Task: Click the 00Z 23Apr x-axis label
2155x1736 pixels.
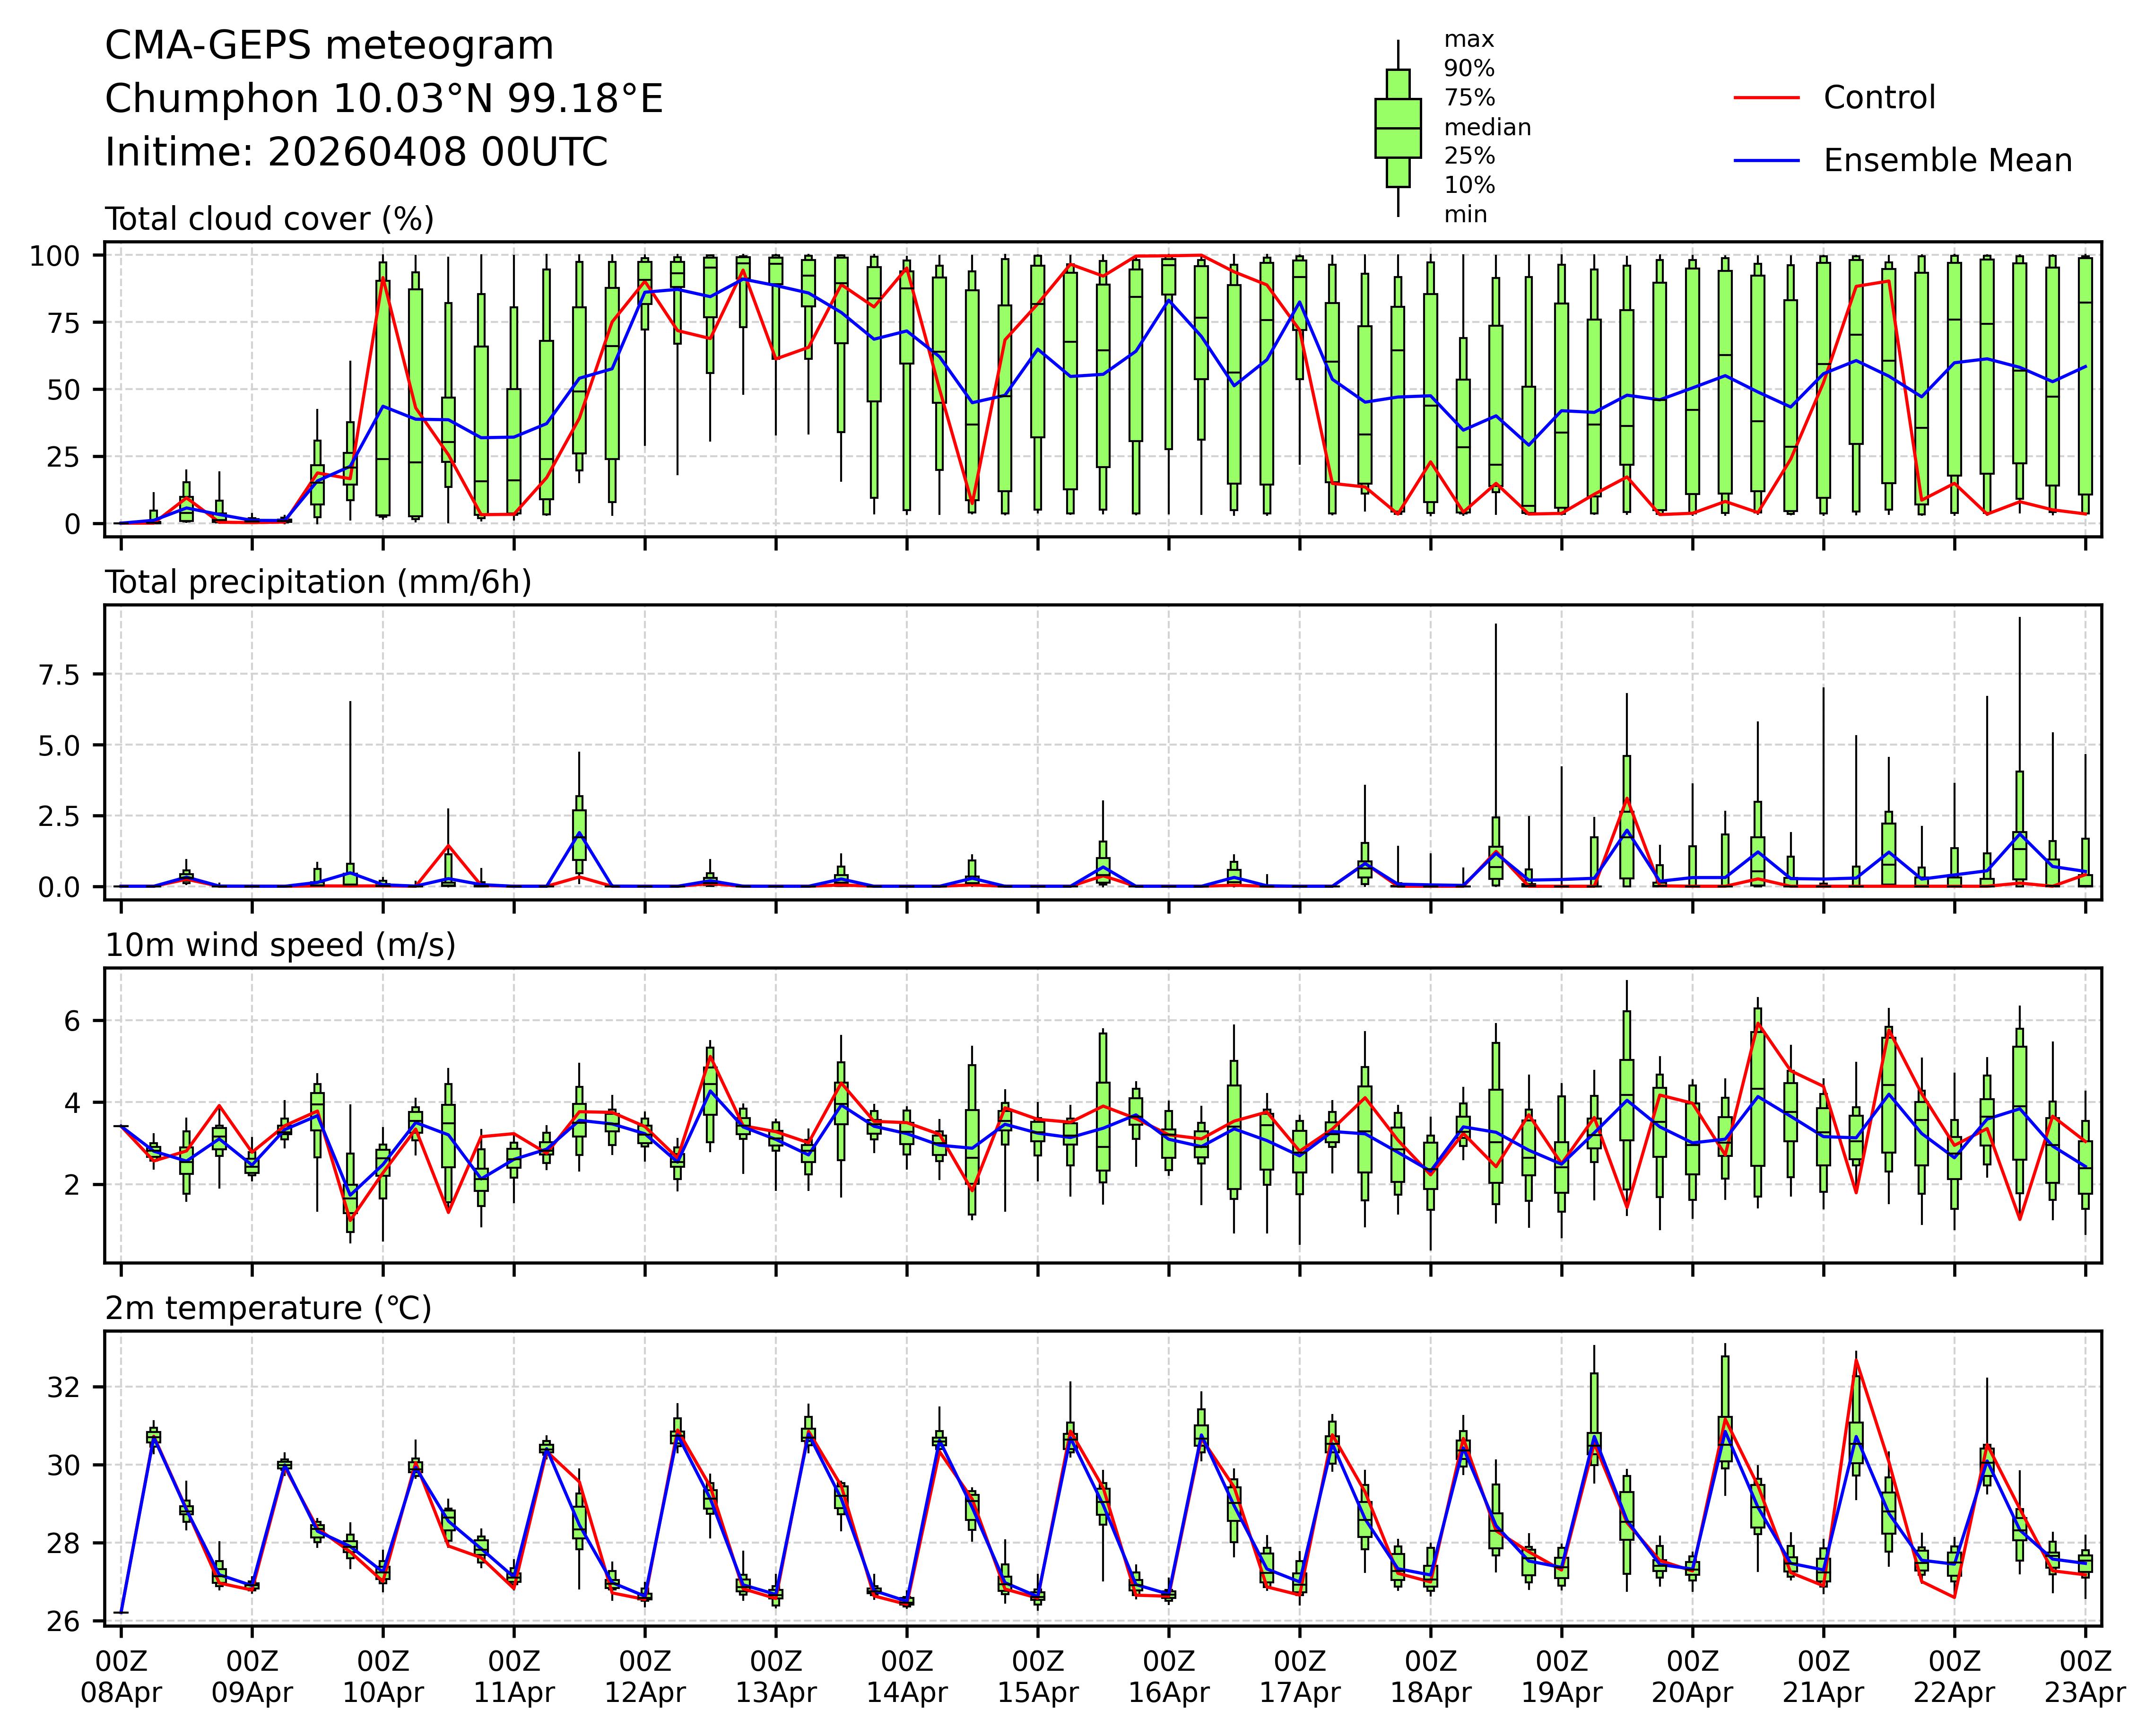Action: click(x=2085, y=1677)
